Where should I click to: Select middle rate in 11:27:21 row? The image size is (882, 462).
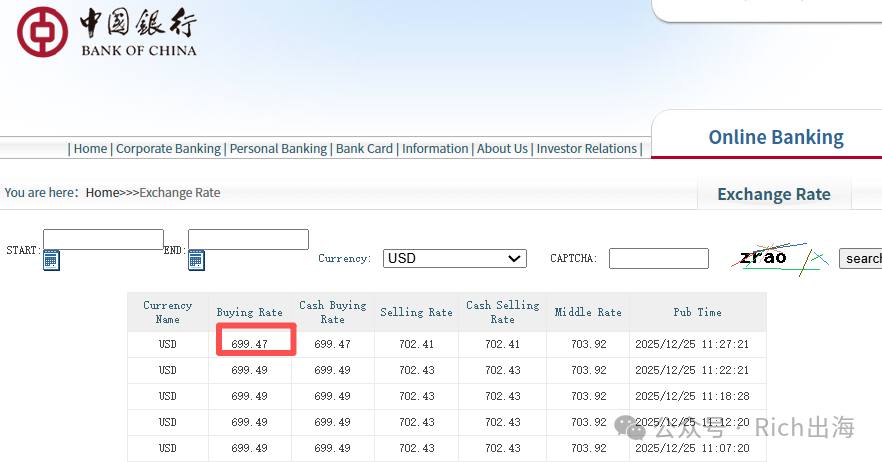pyautogui.click(x=589, y=344)
